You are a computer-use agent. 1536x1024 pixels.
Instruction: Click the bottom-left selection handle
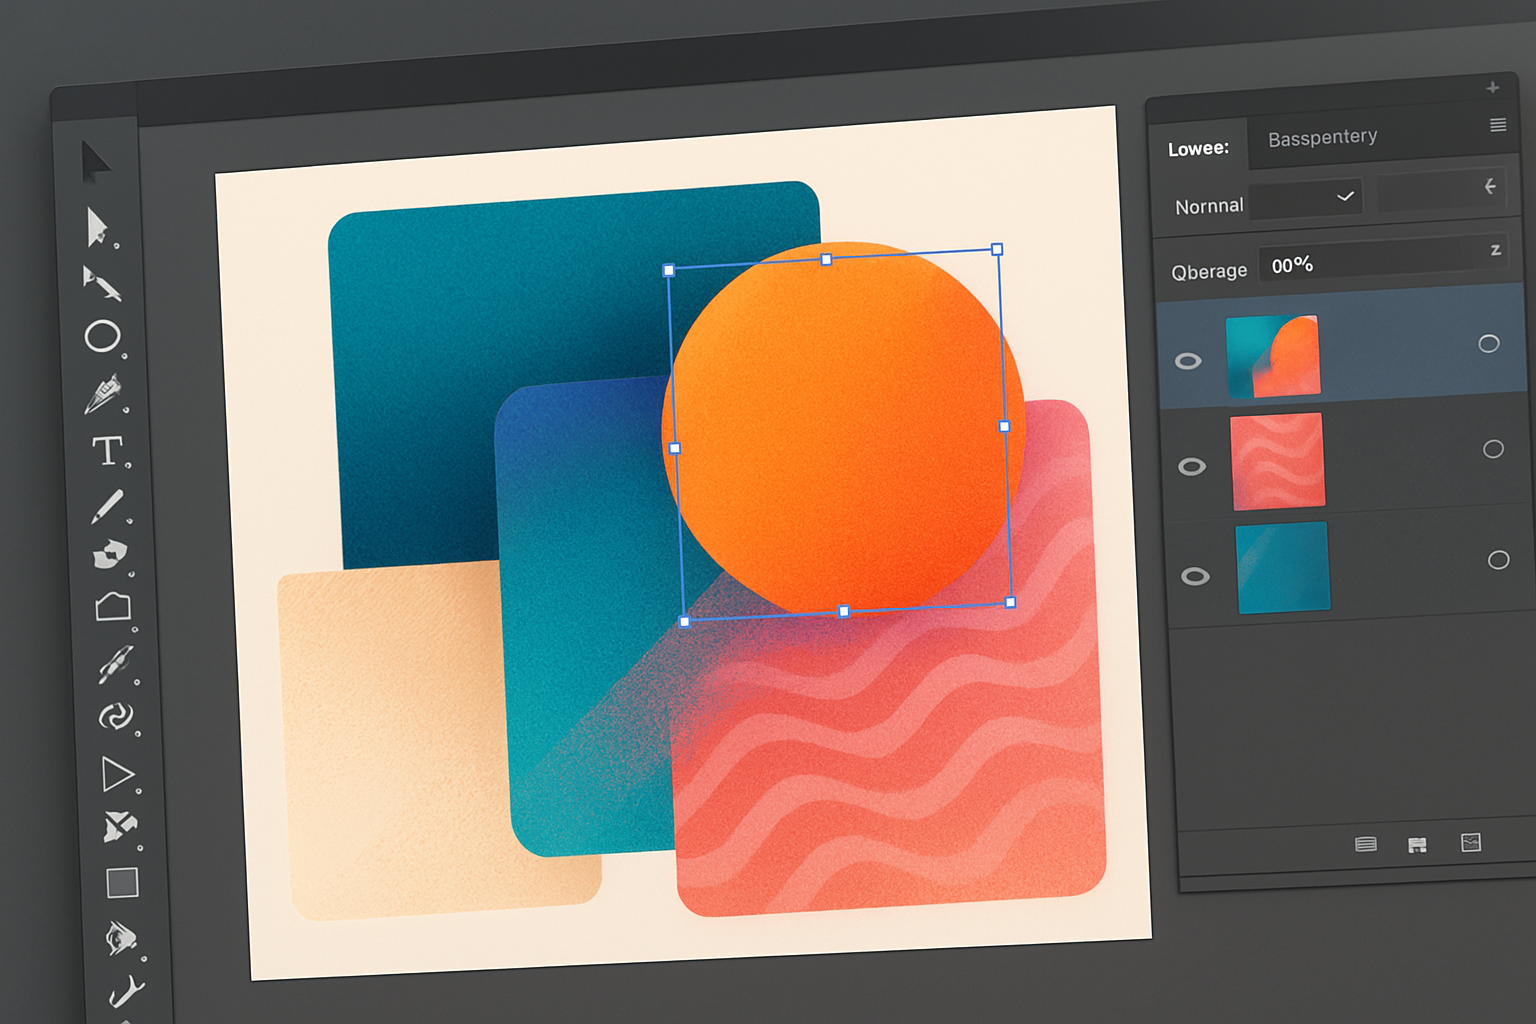tap(684, 622)
